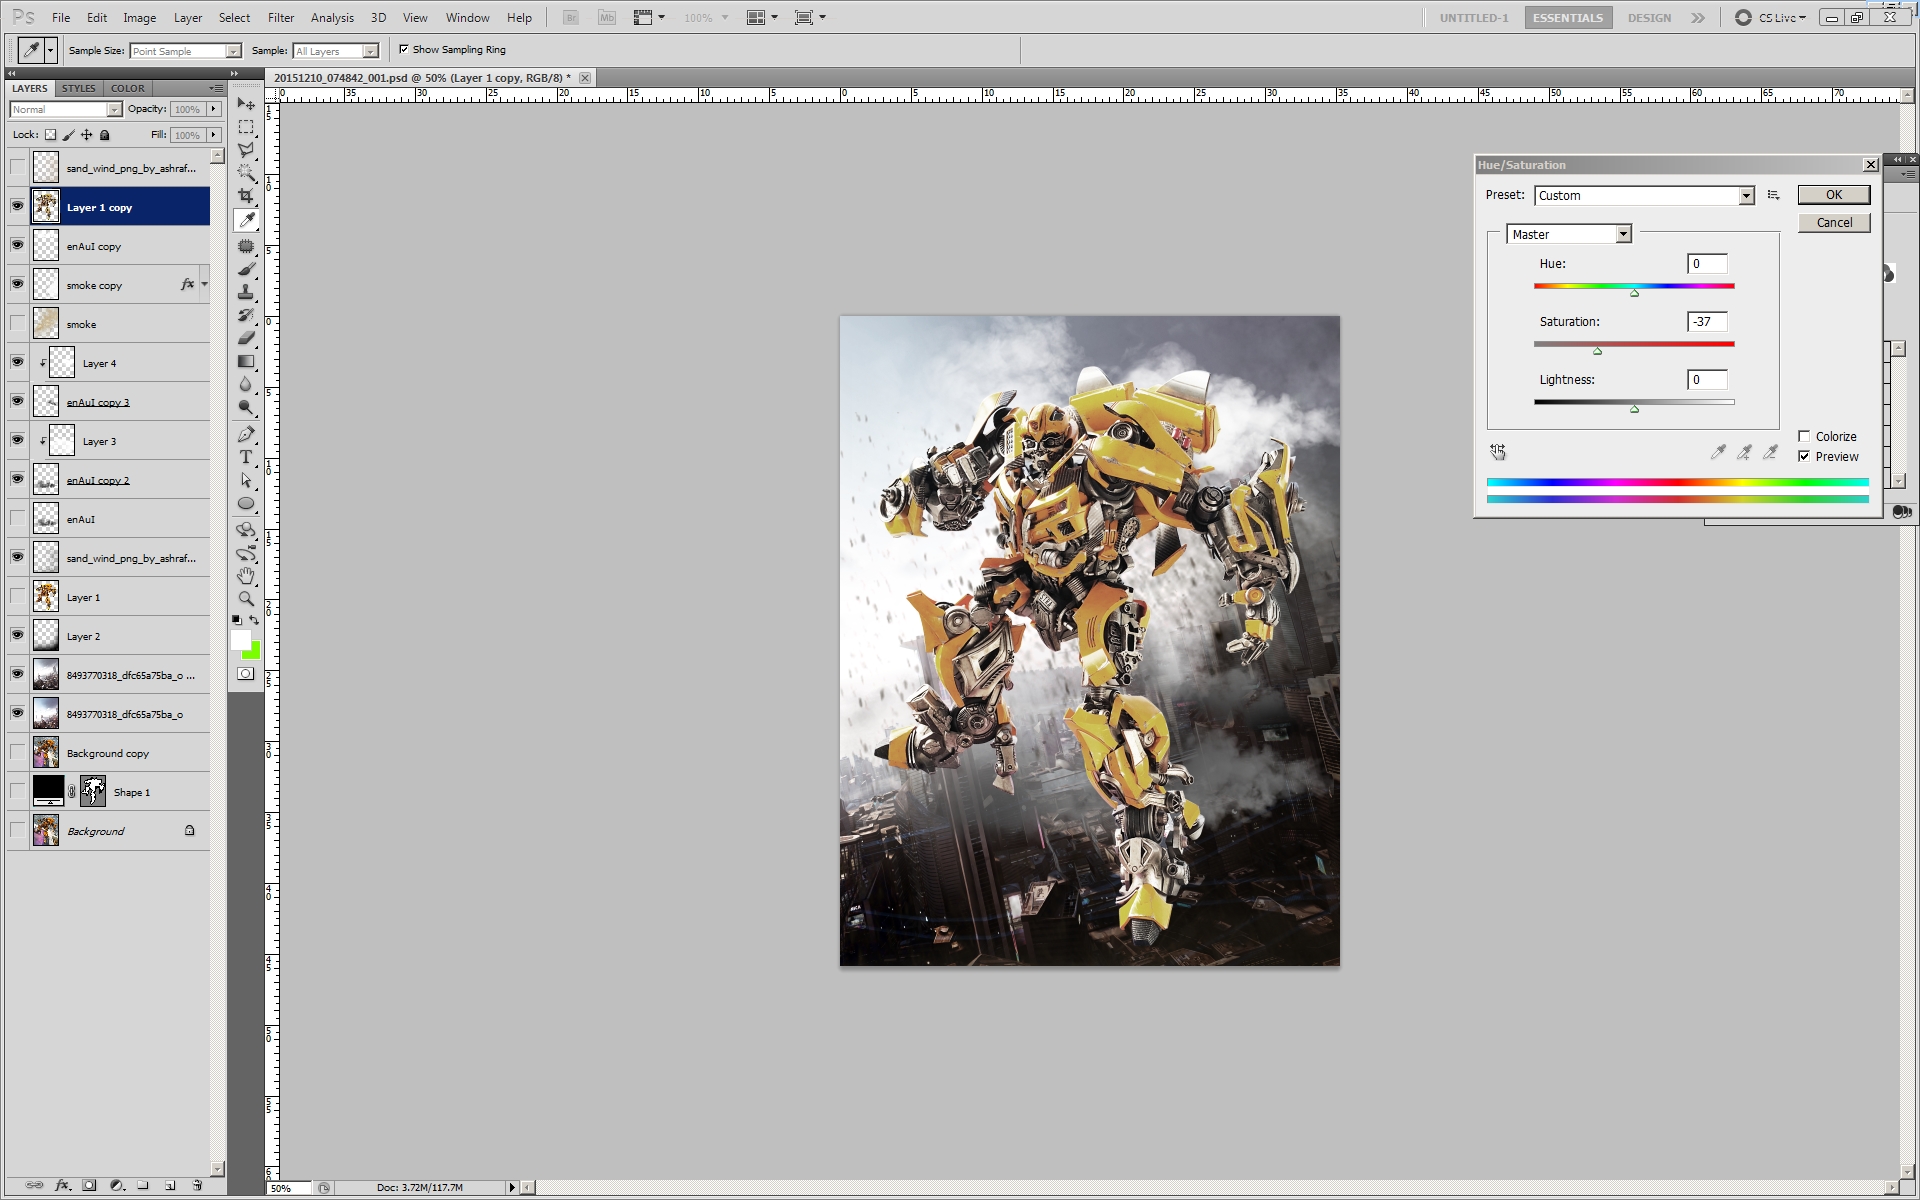Click the Saturation slider handle
The image size is (1920, 1200).
pyautogui.click(x=1597, y=351)
